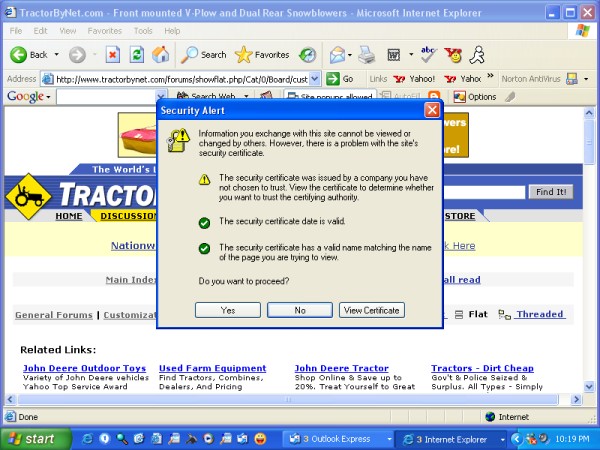This screenshot has width=600, height=450.
Task: Select the HOME site tab
Action: 68,216
